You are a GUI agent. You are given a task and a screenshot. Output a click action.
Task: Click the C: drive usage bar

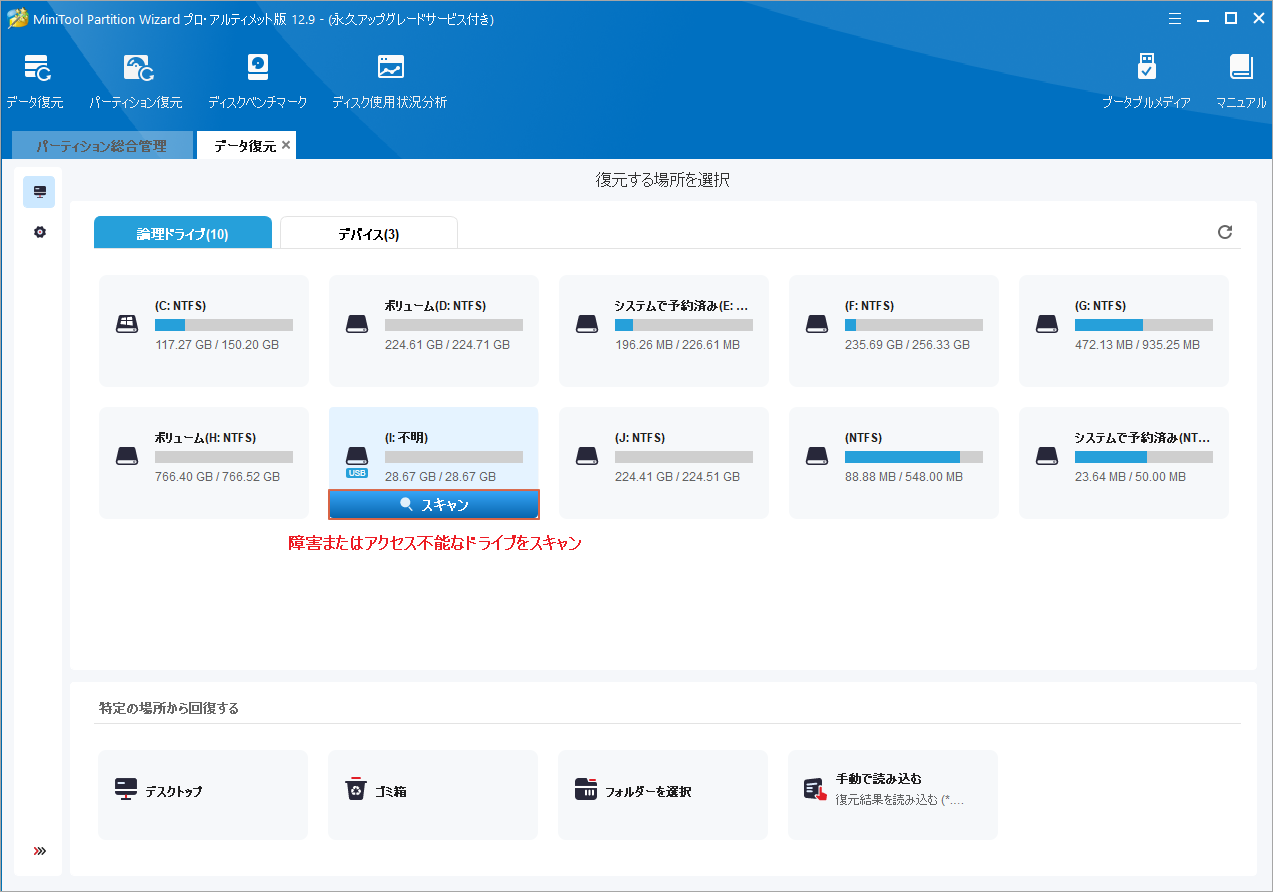click(224, 325)
